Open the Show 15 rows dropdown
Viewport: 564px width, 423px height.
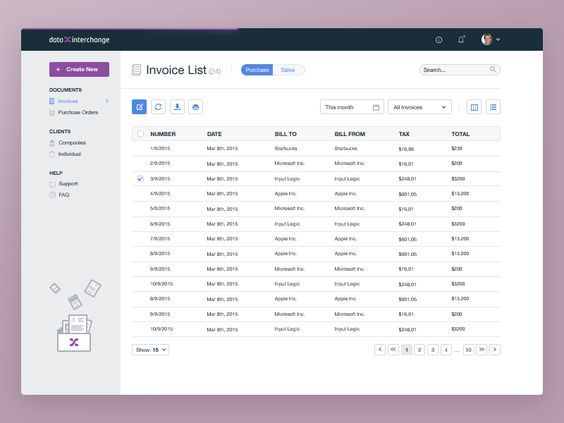click(150, 350)
